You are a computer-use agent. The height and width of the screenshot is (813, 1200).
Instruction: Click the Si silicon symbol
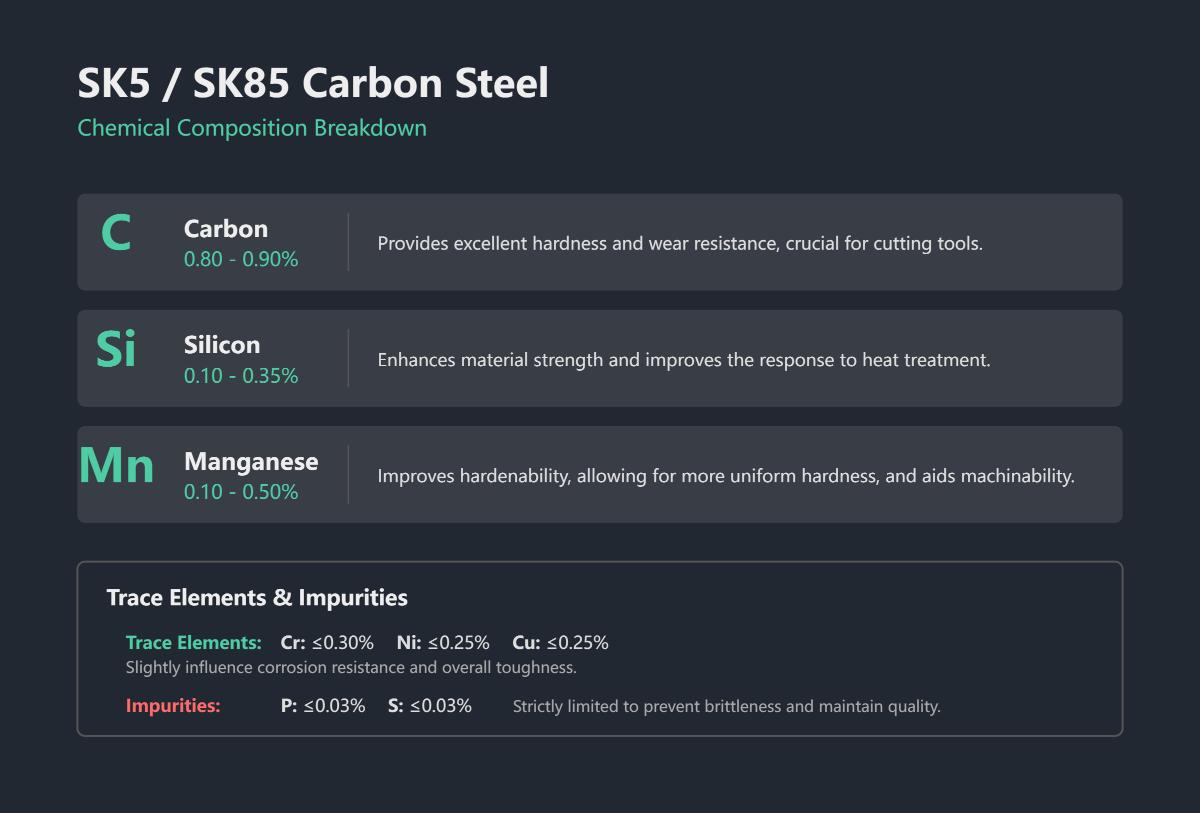(x=116, y=349)
